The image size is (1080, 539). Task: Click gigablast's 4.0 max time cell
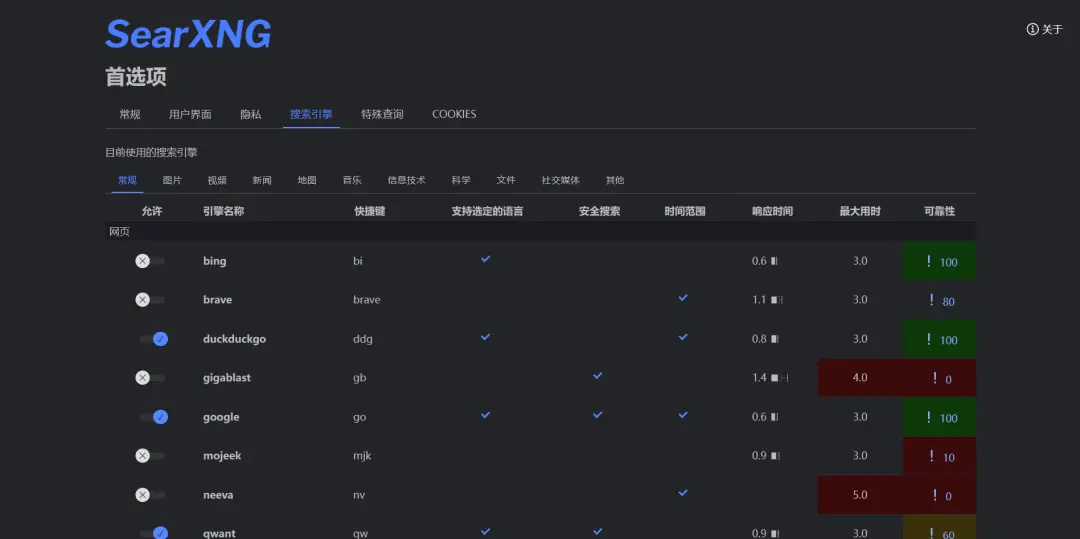pos(860,378)
